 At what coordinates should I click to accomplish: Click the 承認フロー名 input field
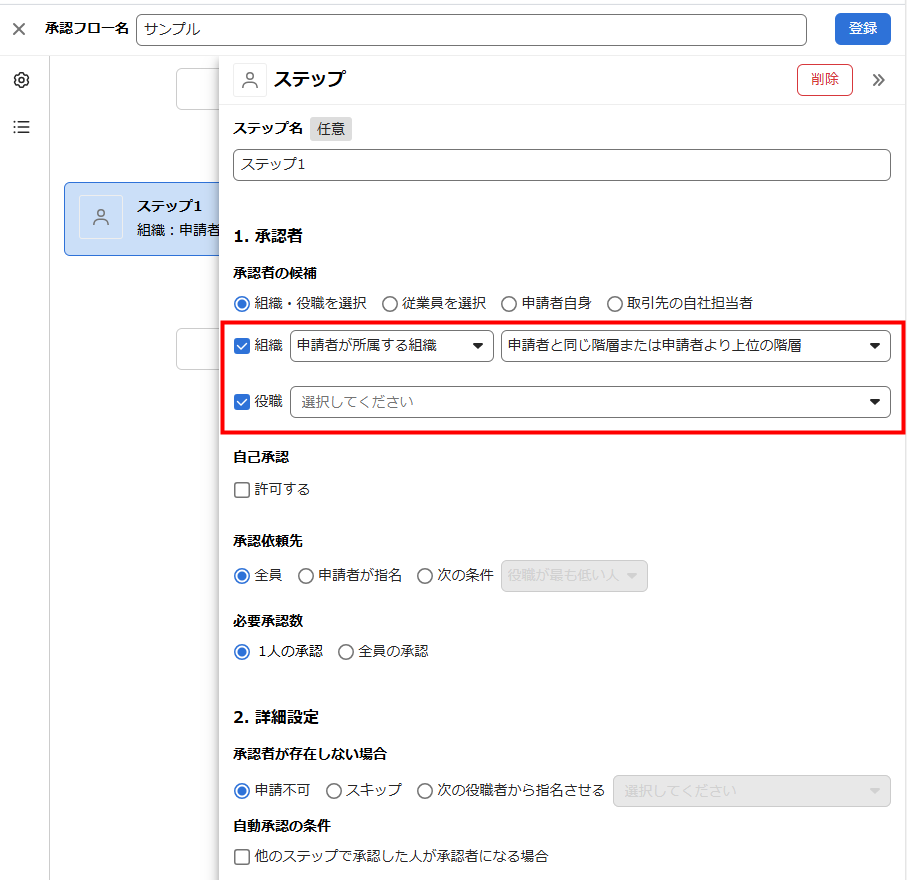click(471, 29)
